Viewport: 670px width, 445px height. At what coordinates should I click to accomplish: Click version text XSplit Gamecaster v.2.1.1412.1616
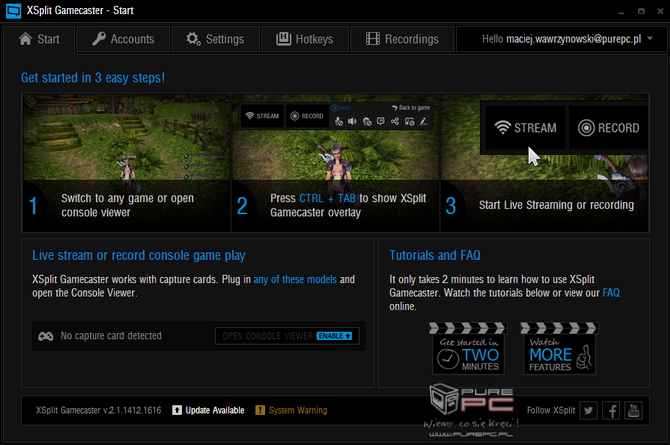click(99, 410)
